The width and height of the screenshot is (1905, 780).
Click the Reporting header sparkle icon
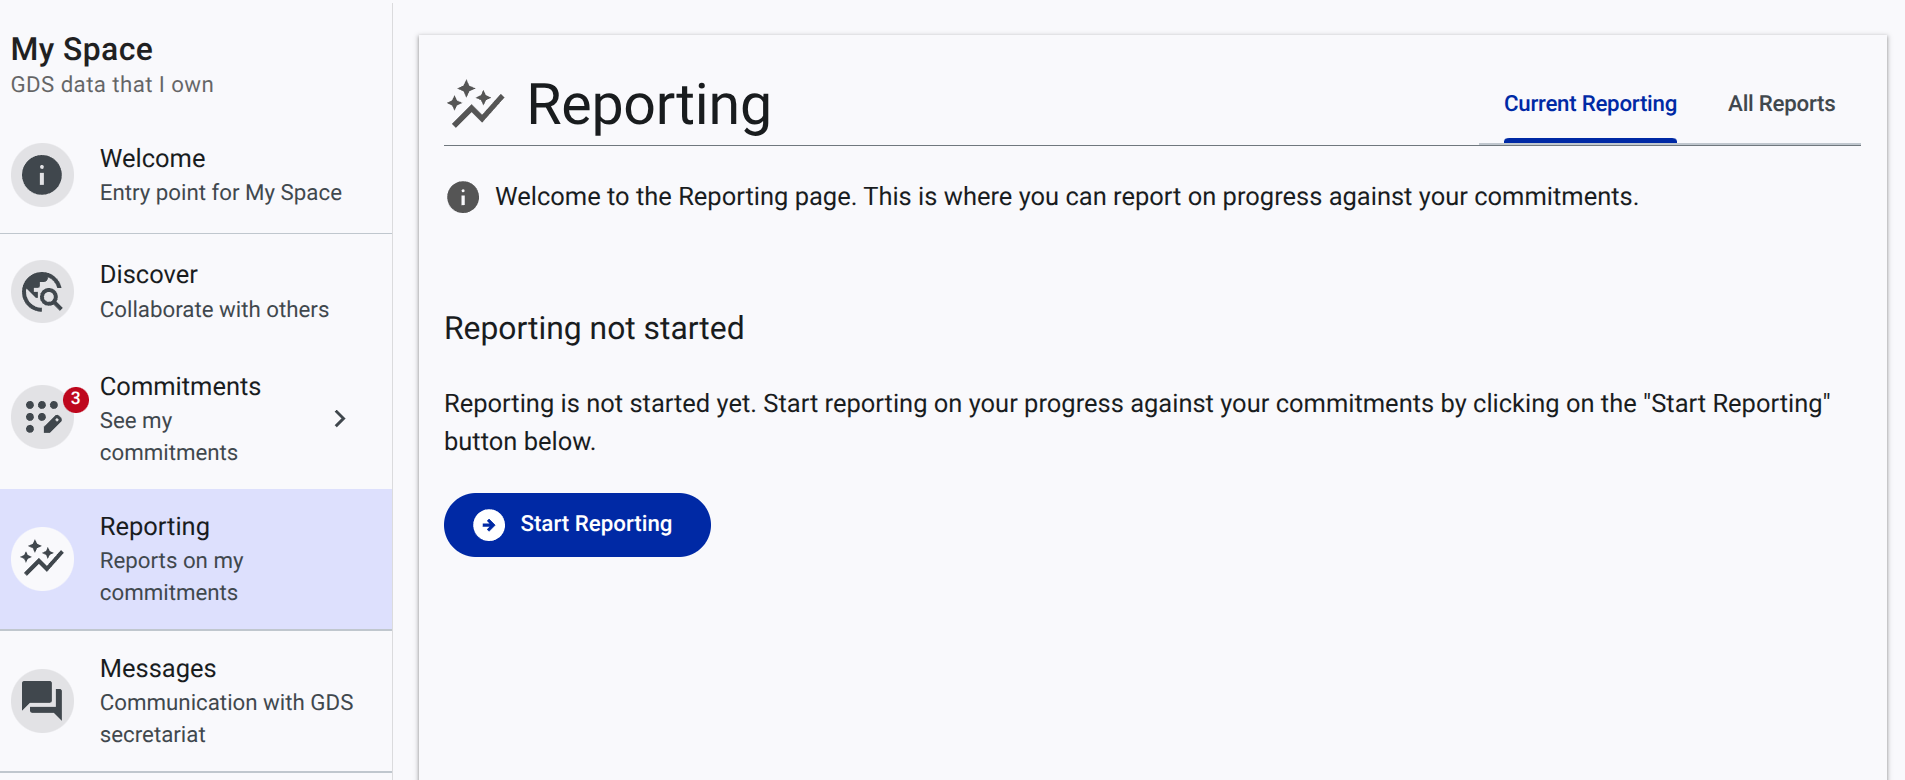tap(475, 104)
